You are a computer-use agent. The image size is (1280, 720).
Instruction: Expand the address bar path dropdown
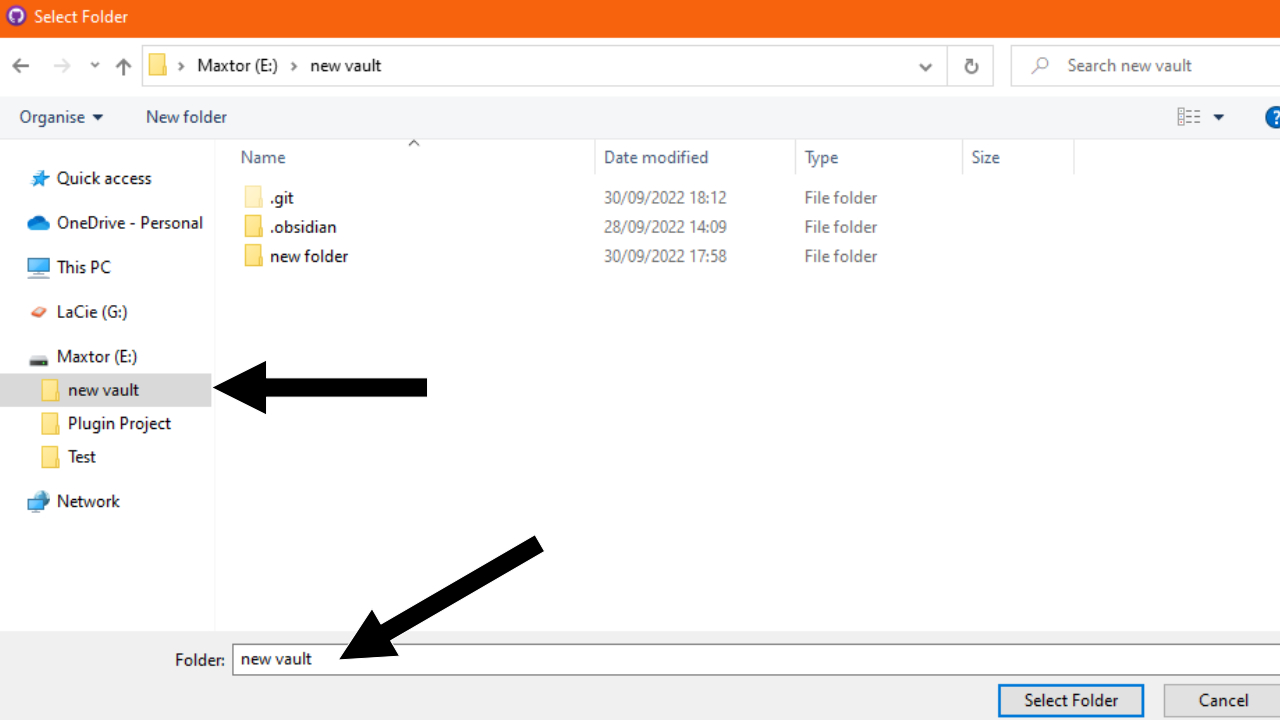pyautogui.click(x=925, y=66)
